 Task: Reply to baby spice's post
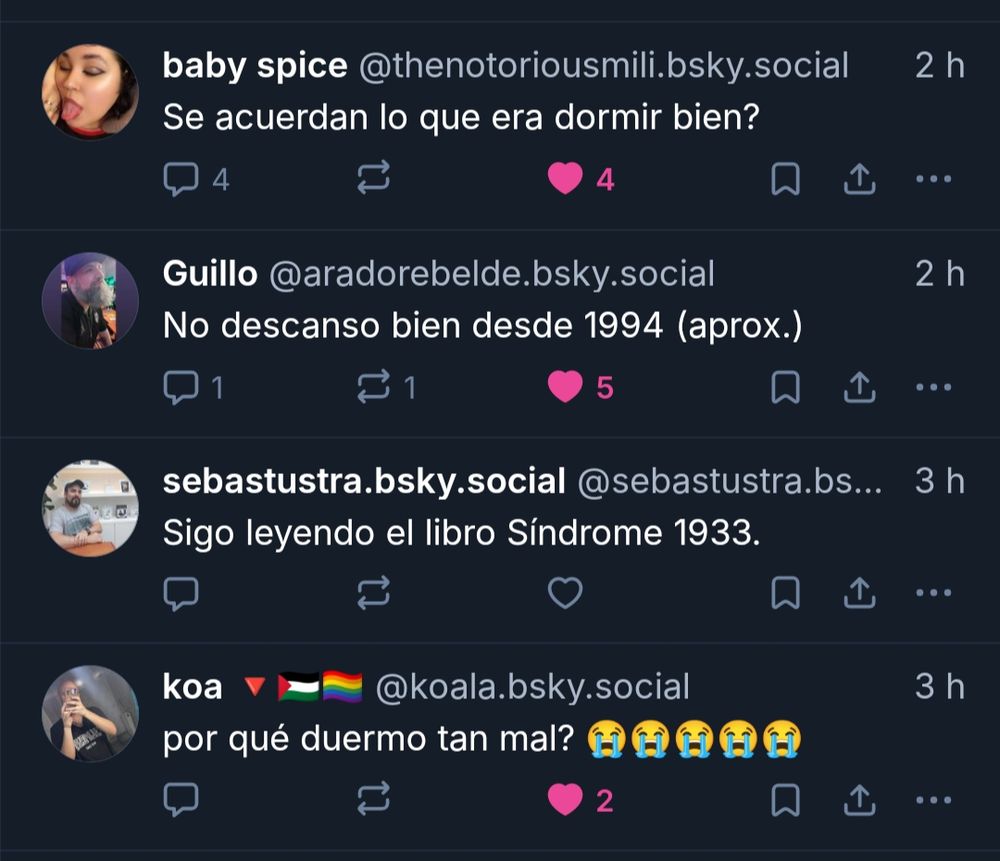click(x=195, y=179)
